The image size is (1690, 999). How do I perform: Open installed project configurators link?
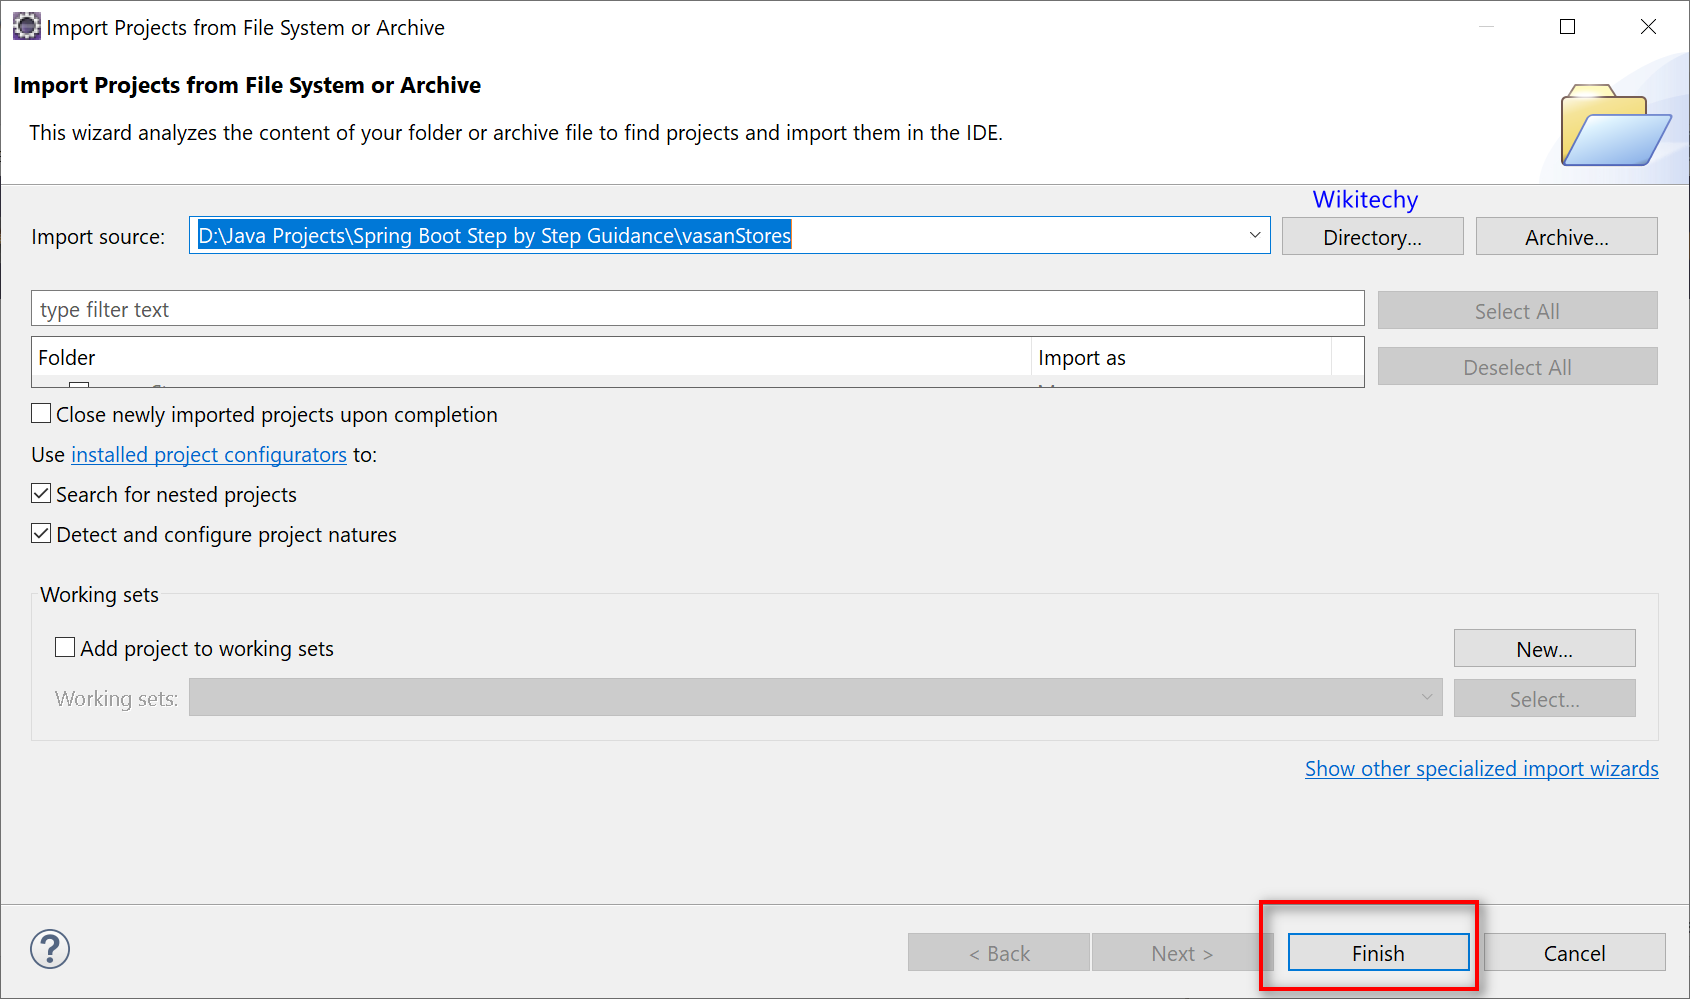(209, 455)
